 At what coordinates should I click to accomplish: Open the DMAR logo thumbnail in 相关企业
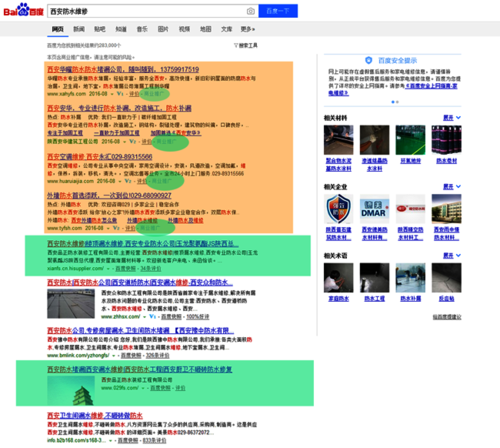(x=374, y=209)
